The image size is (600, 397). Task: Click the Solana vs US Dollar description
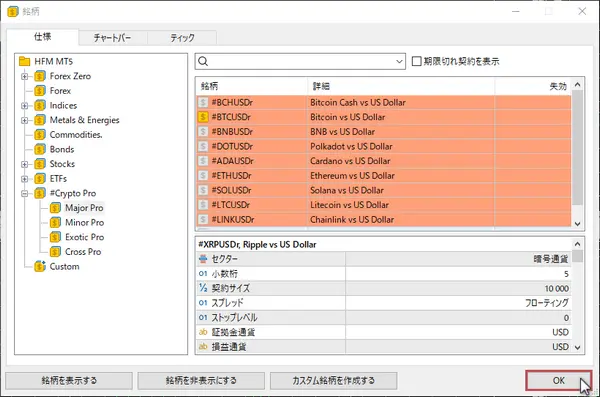(x=347, y=190)
